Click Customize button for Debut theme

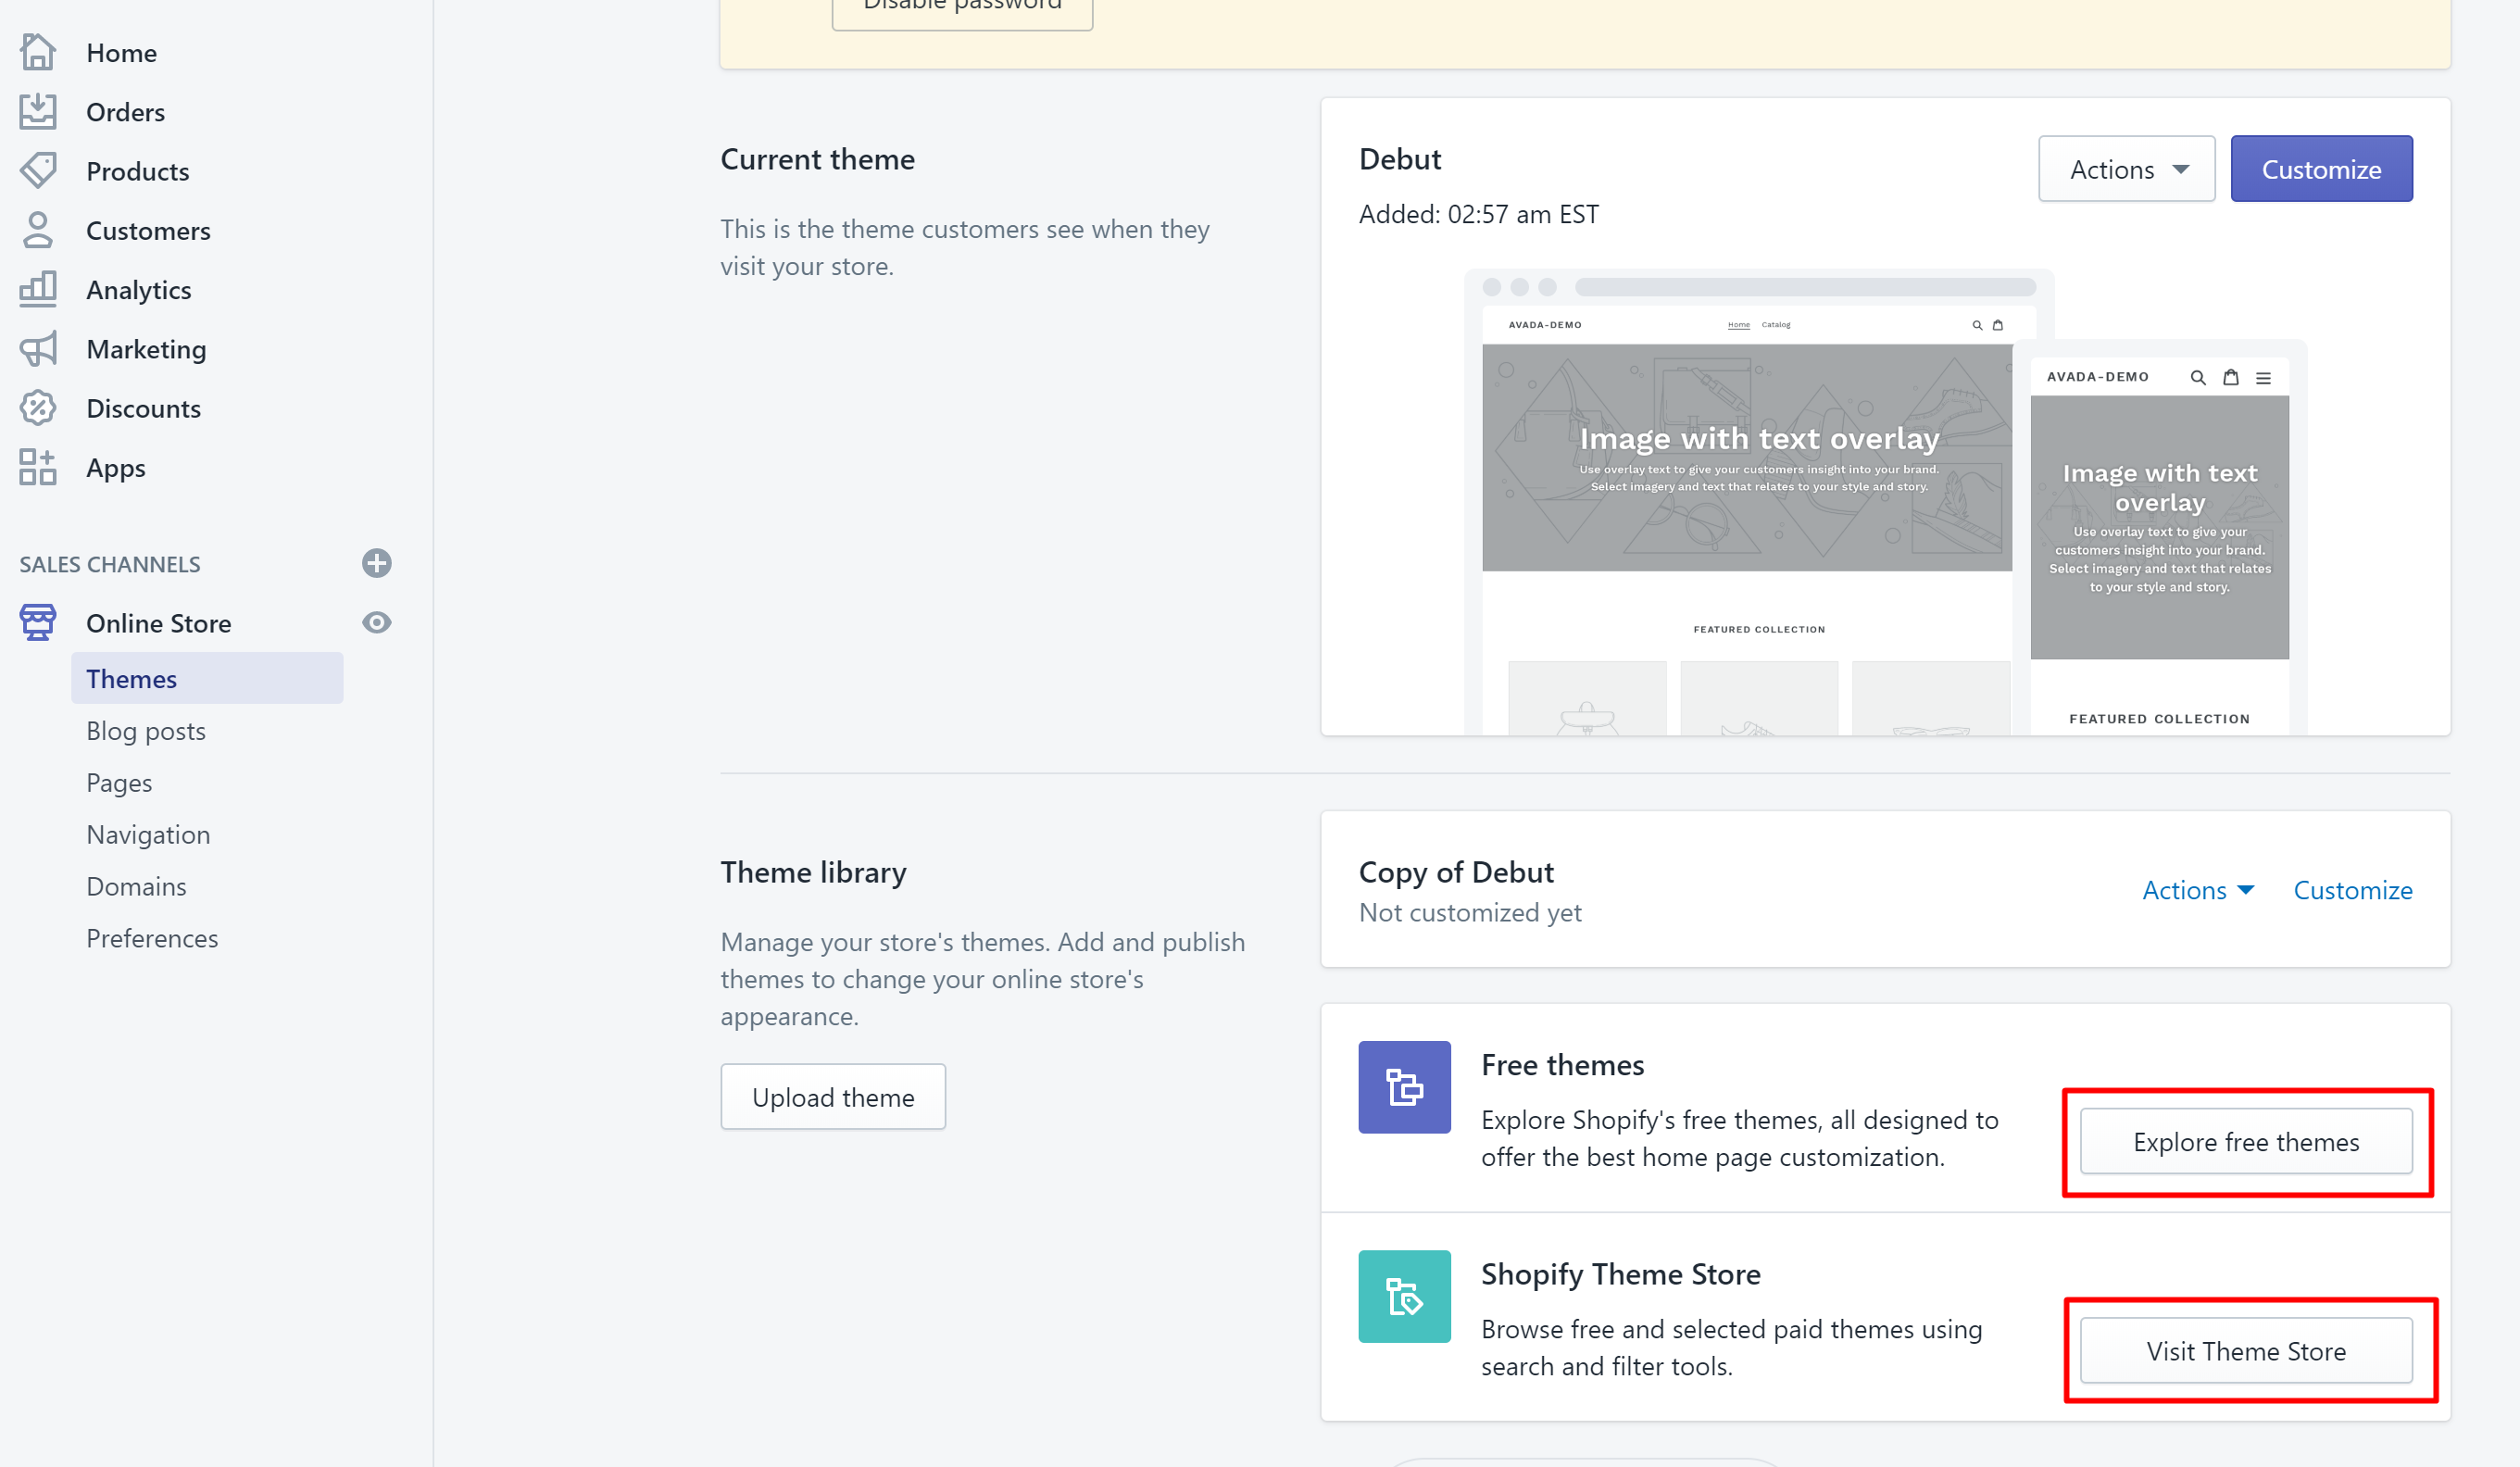pyautogui.click(x=2323, y=169)
